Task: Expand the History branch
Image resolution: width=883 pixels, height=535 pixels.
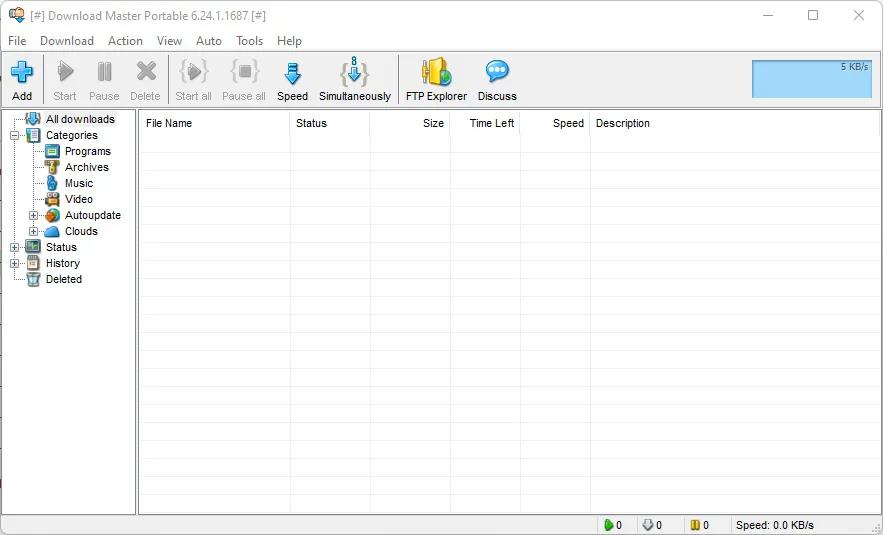Action: [15, 263]
